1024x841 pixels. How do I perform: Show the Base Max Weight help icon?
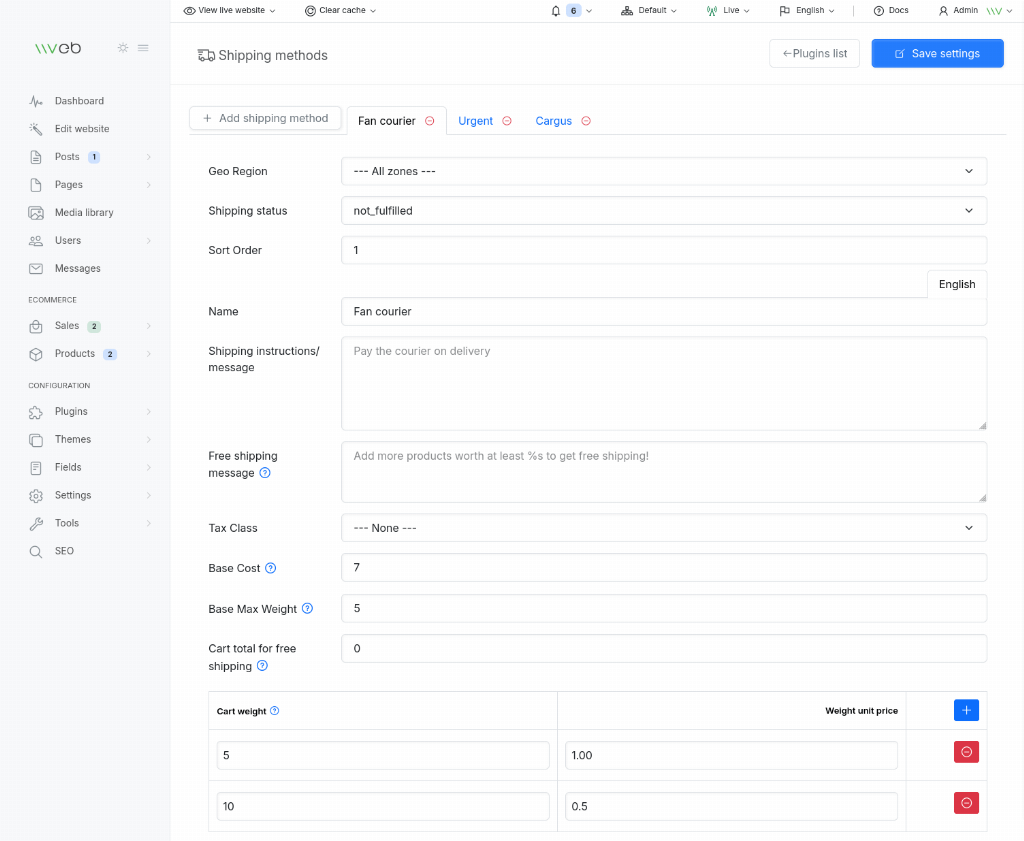tap(308, 609)
